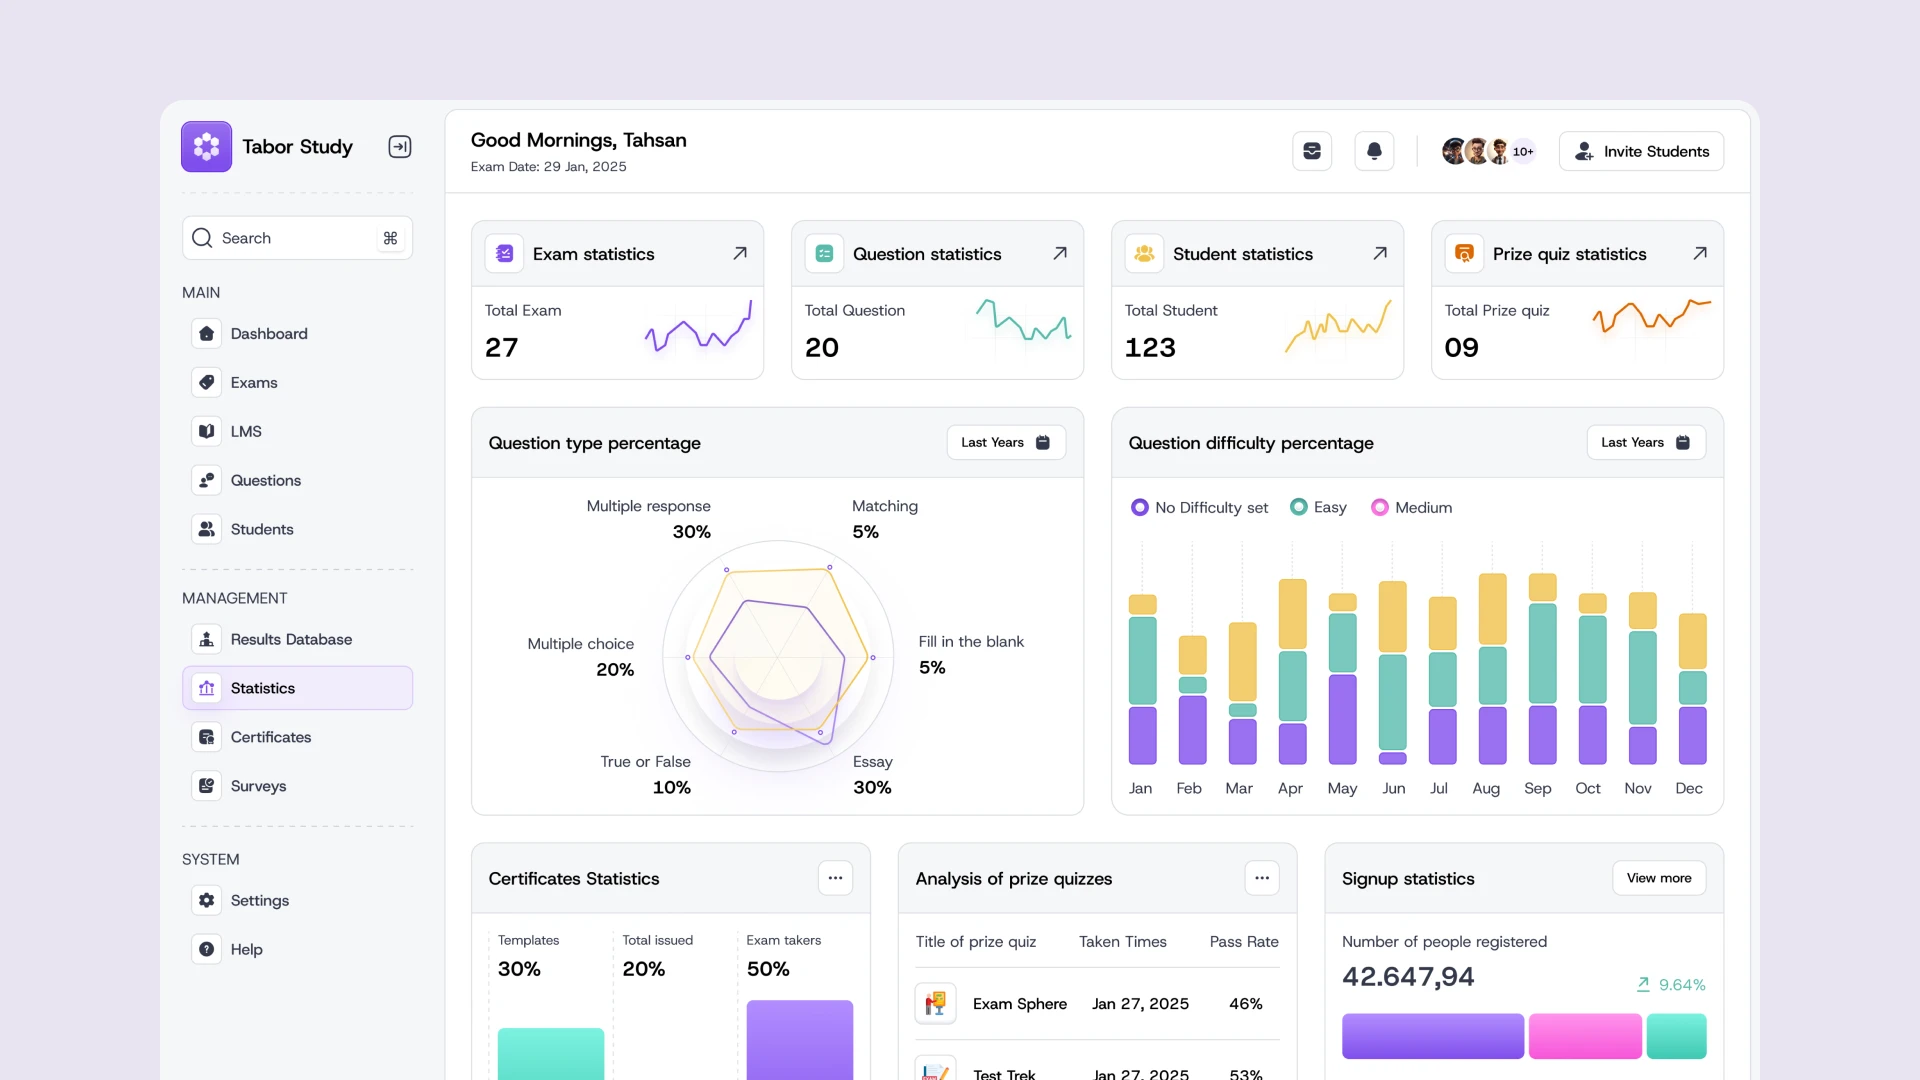Image resolution: width=1920 pixels, height=1080 pixels.
Task: Click the Jan bar in difficulty chart
Action: click(x=1142, y=680)
